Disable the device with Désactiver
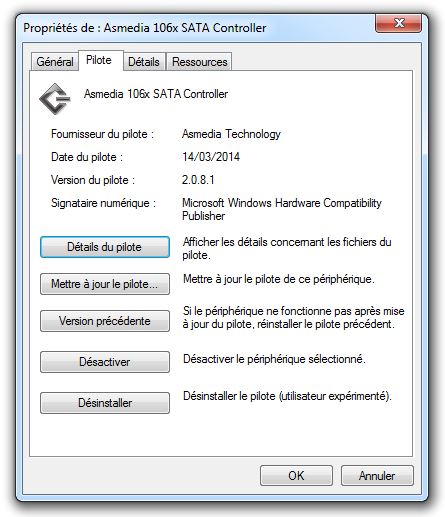 click(105, 362)
